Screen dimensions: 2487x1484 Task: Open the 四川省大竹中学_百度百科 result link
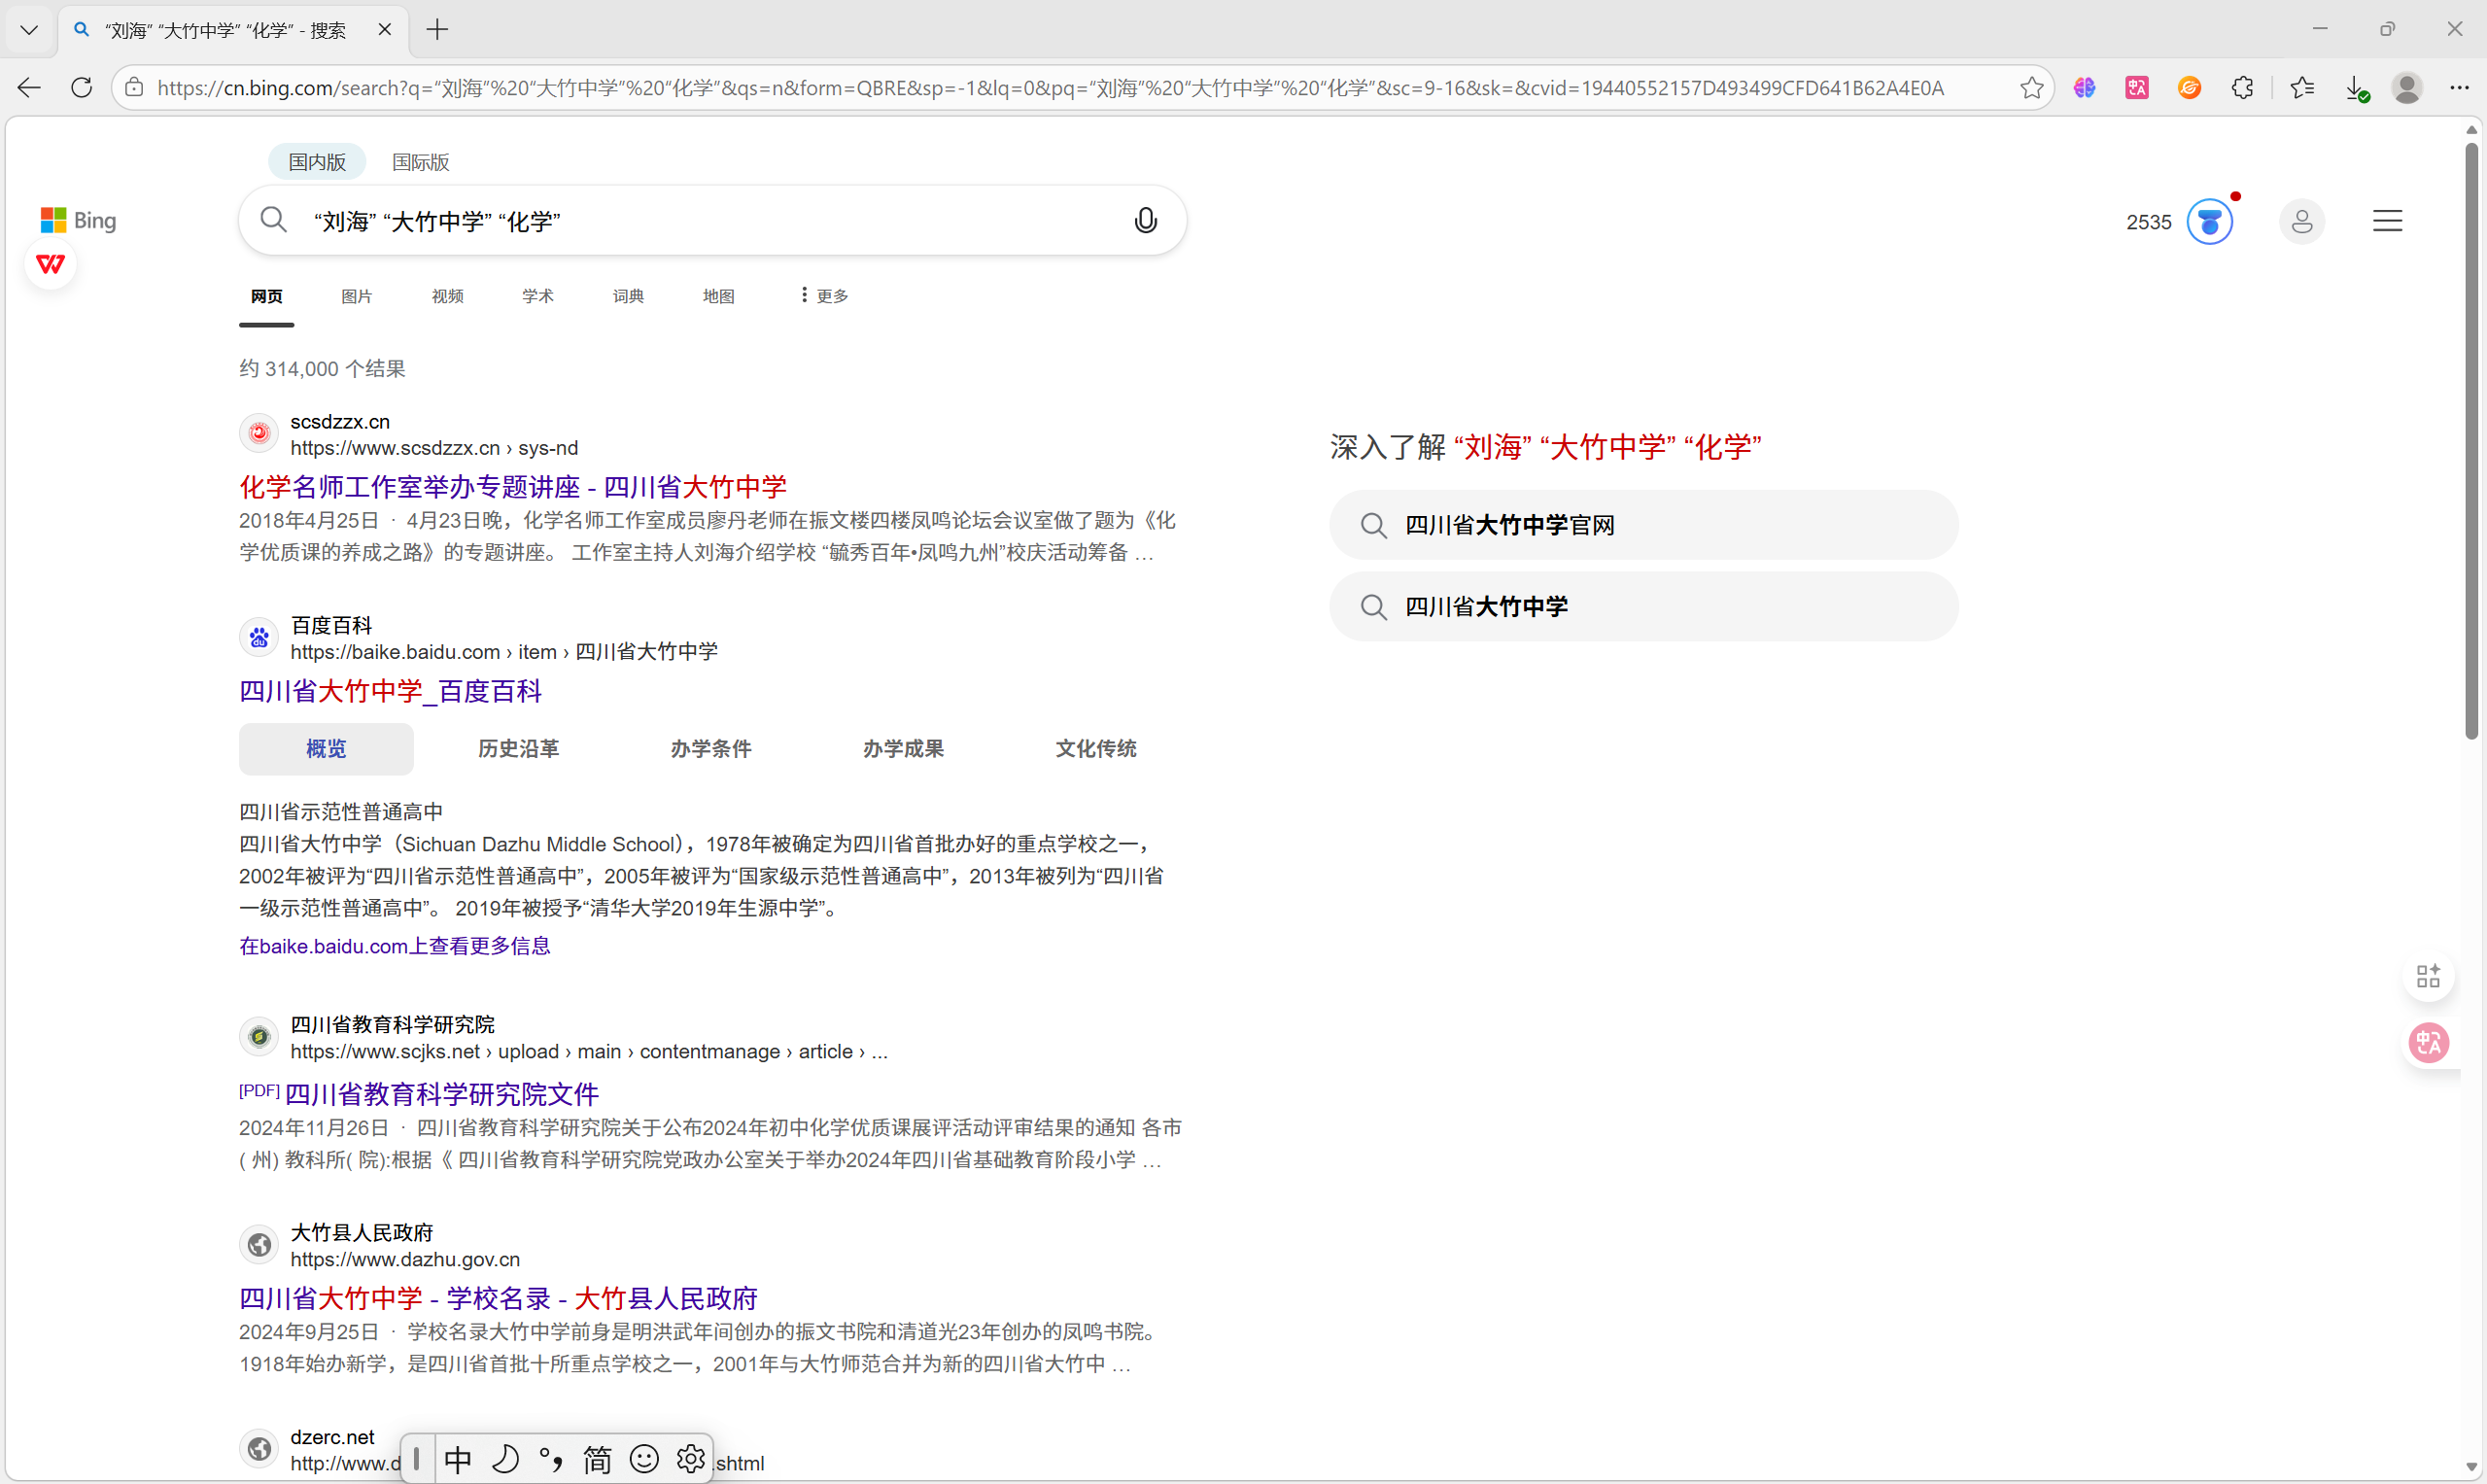click(x=390, y=691)
